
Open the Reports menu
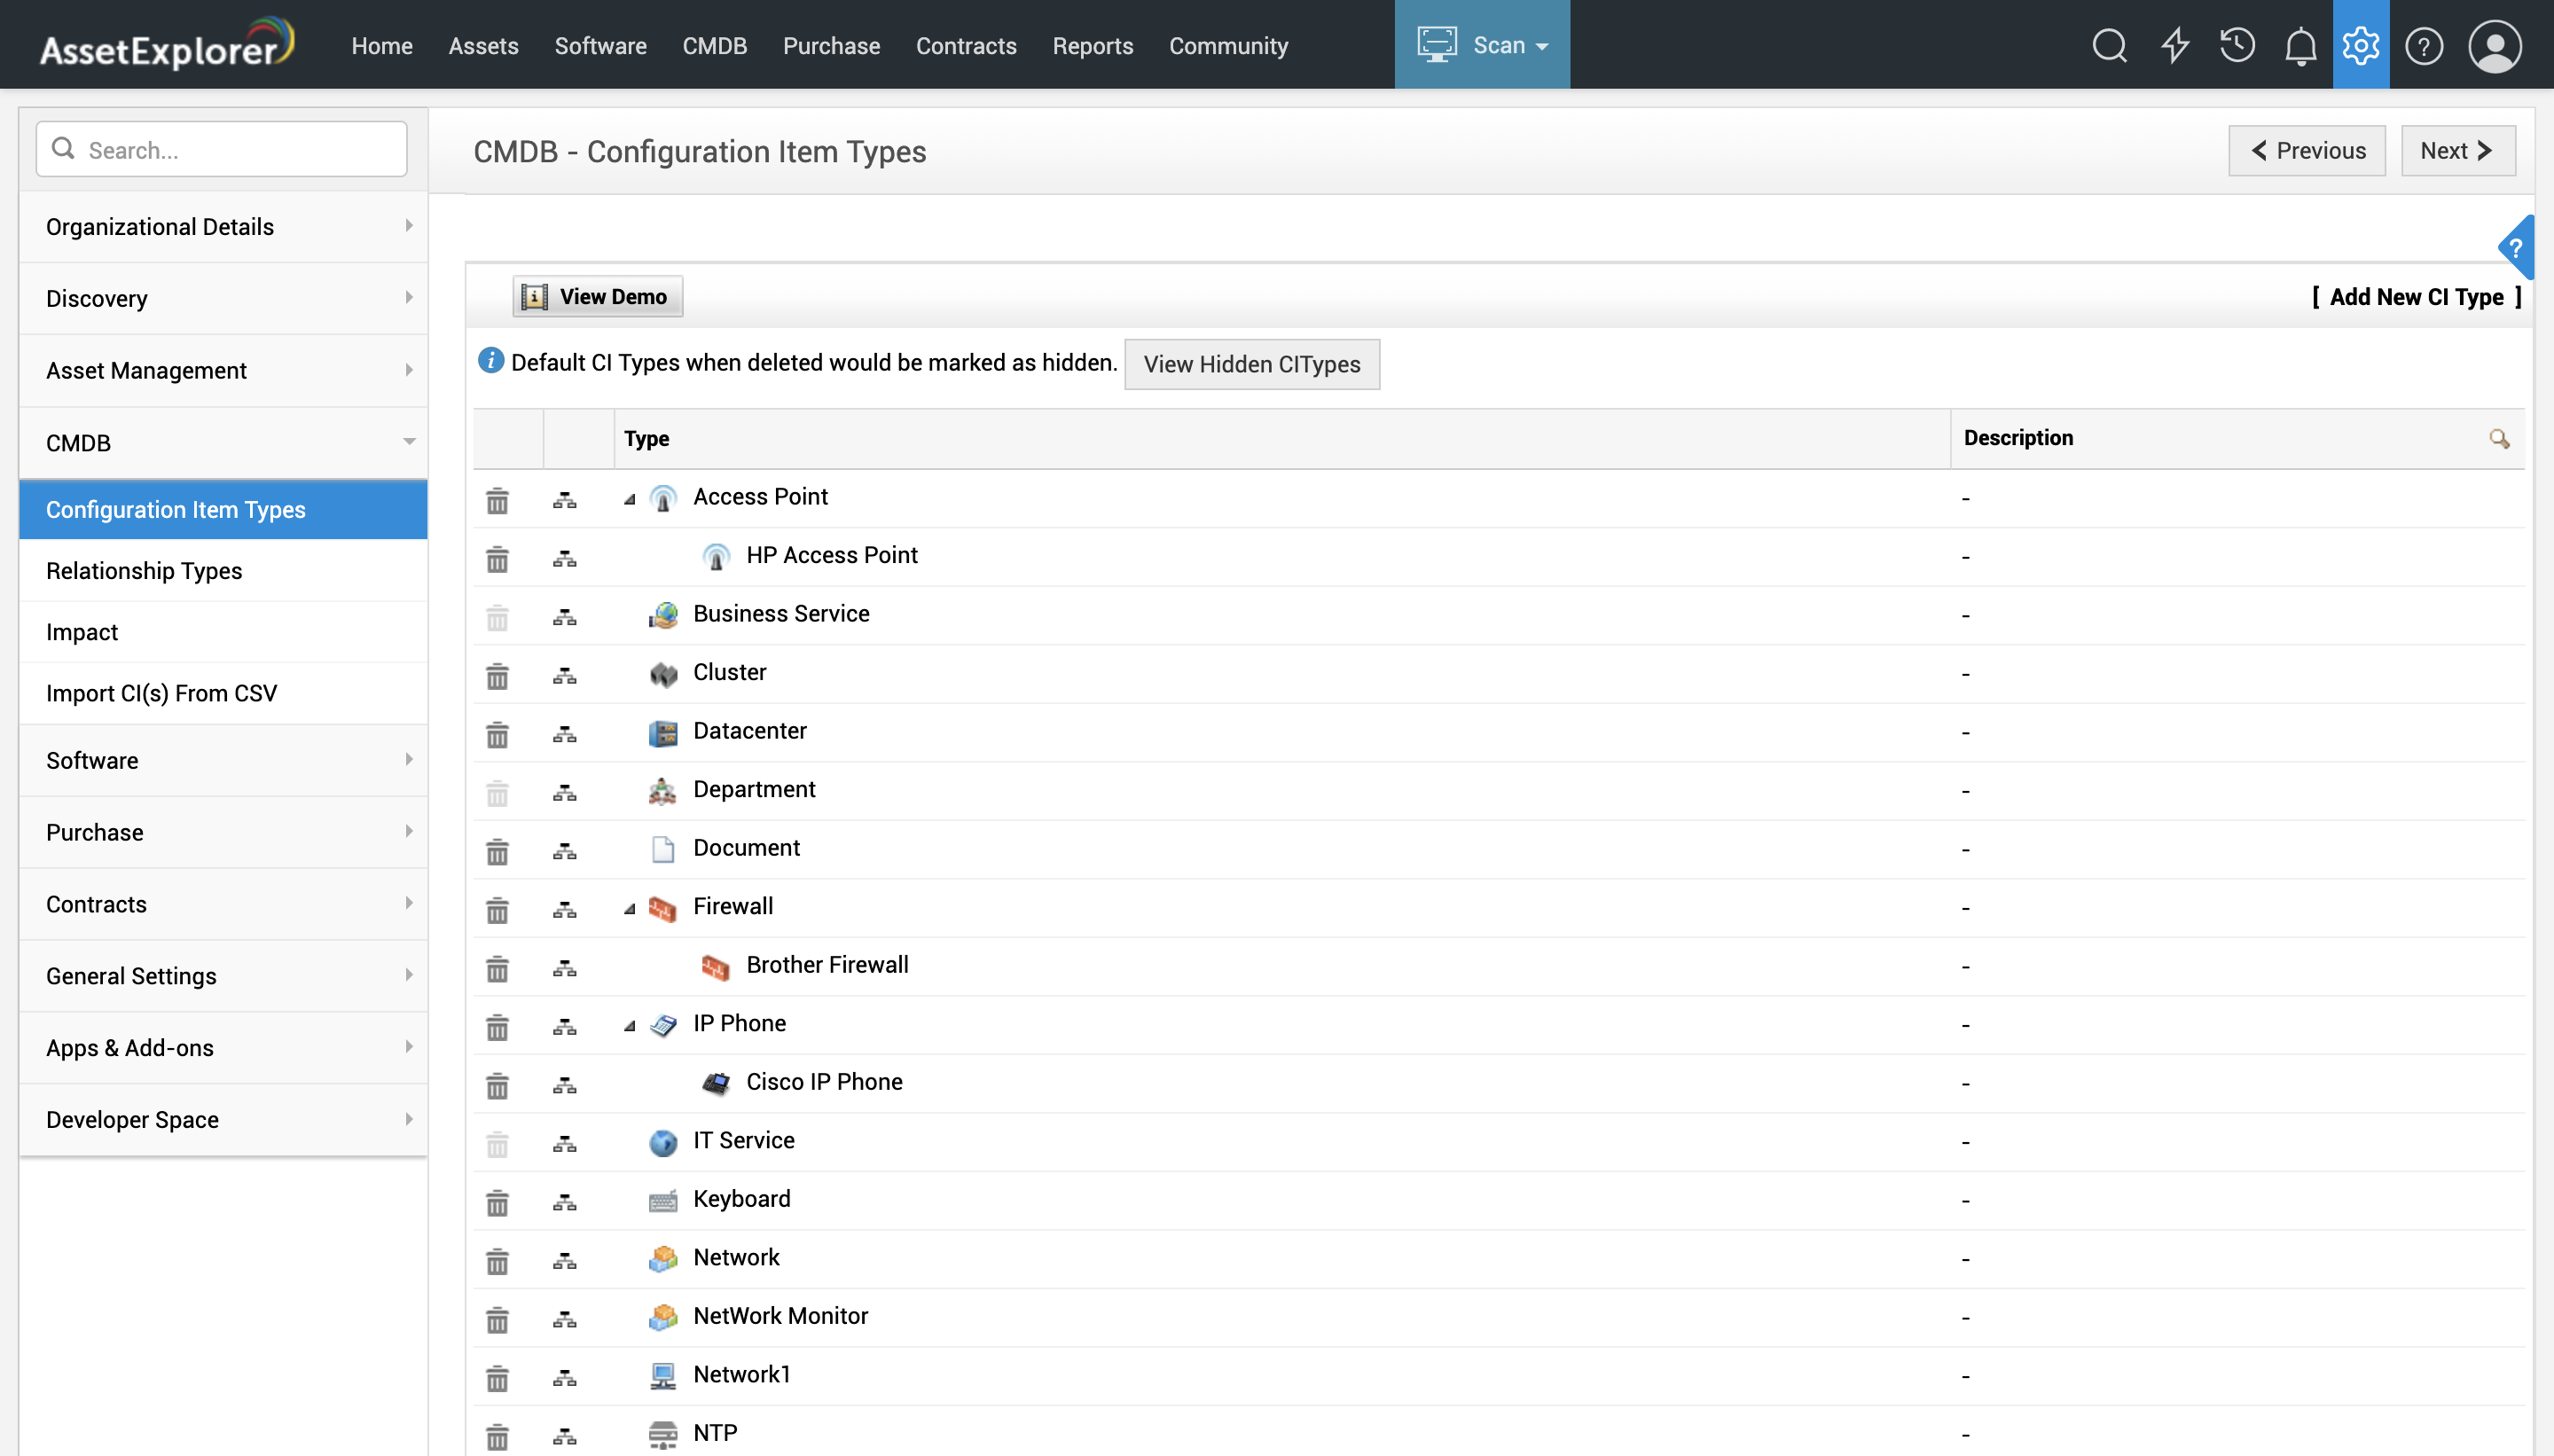pyautogui.click(x=1092, y=45)
